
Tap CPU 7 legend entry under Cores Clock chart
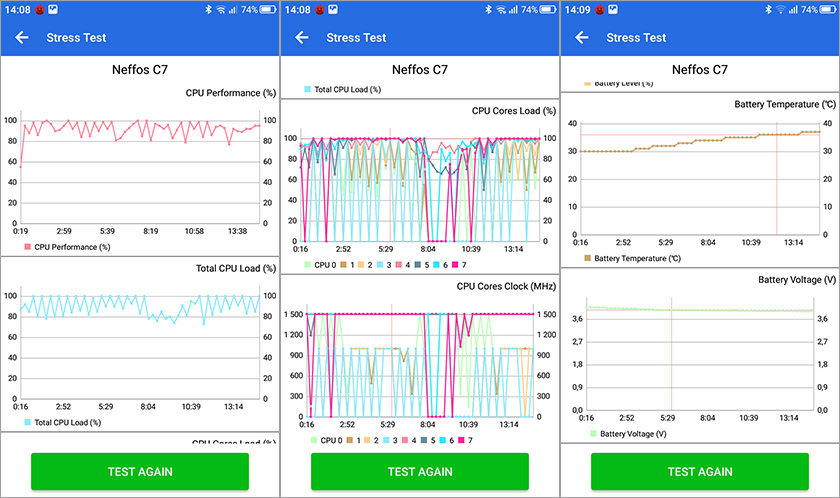click(x=466, y=440)
